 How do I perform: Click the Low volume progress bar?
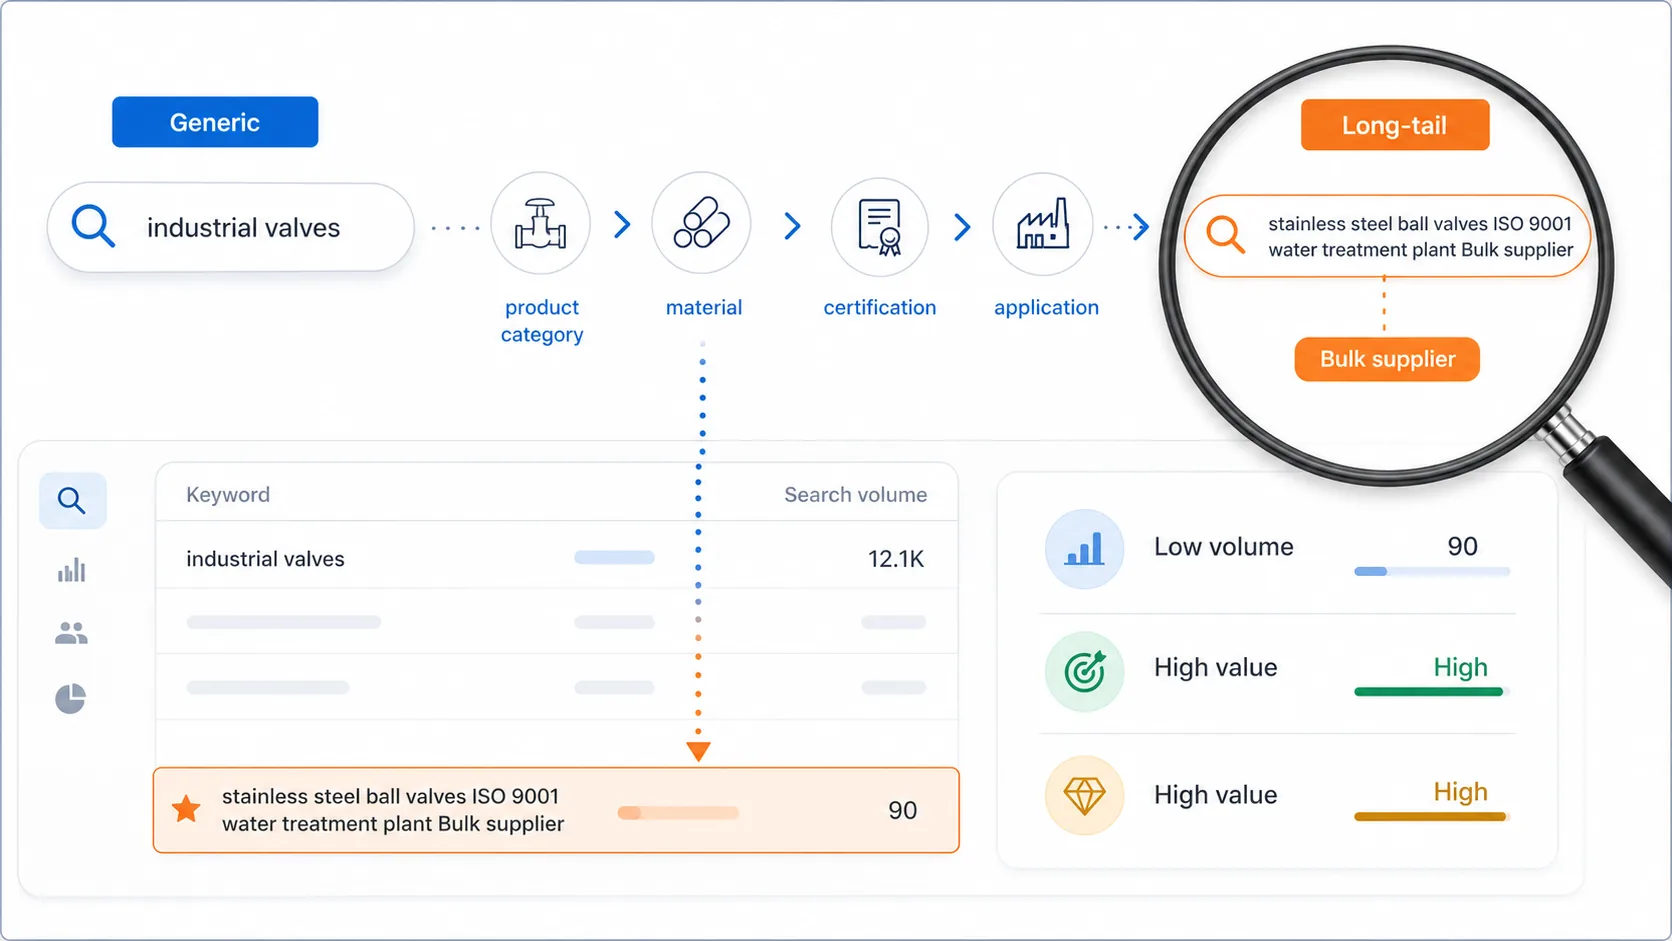click(x=1432, y=572)
